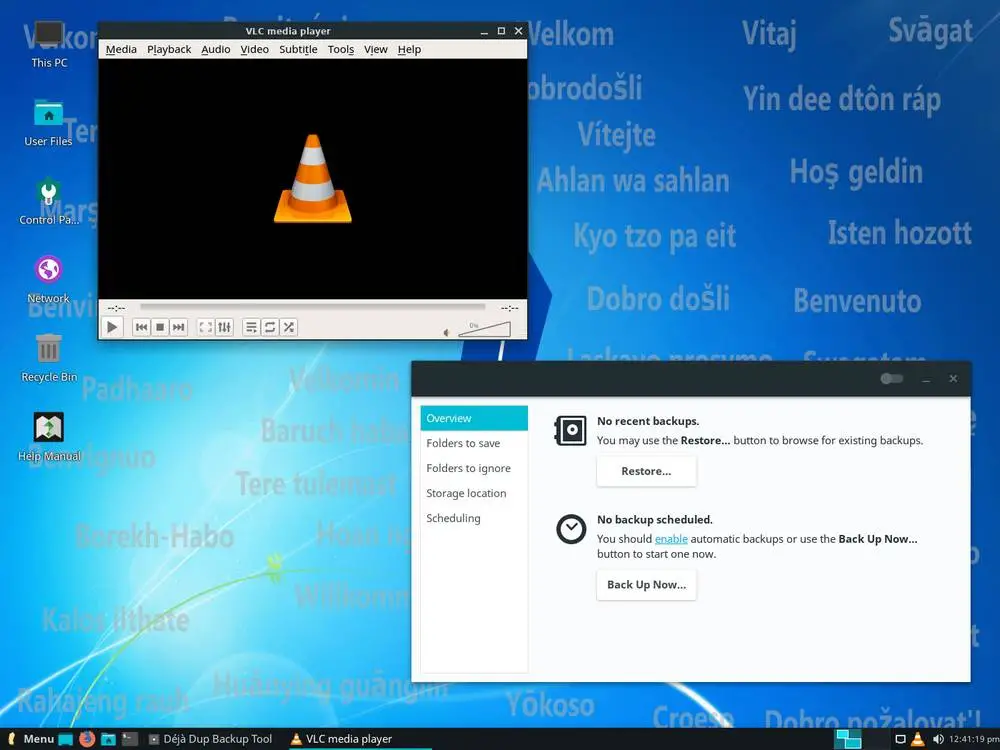Select Folders to ignore
Screen dimensions: 1000x750
(x=474, y=468)
